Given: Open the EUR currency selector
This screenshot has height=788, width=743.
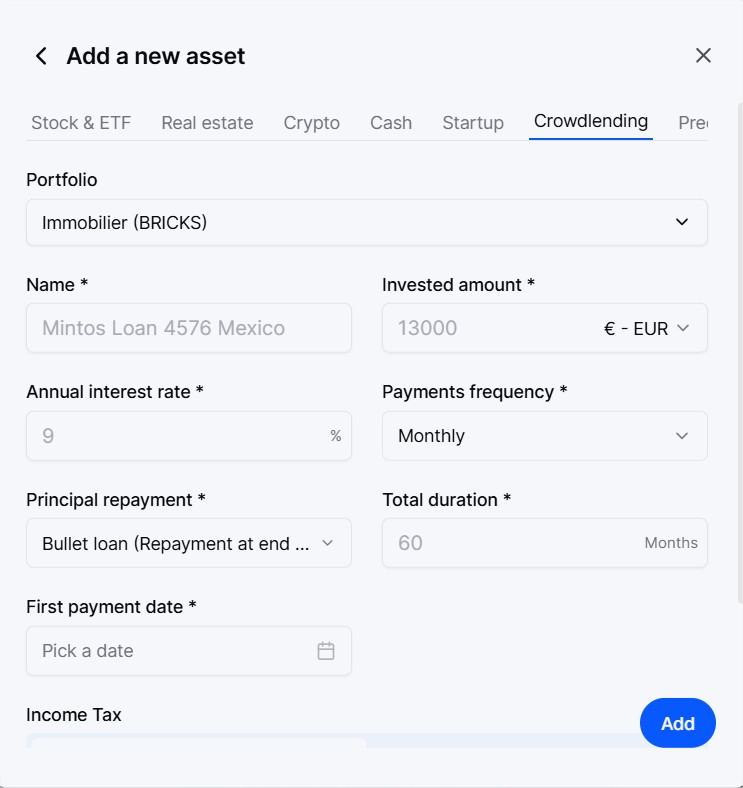Looking at the screenshot, I should point(646,328).
